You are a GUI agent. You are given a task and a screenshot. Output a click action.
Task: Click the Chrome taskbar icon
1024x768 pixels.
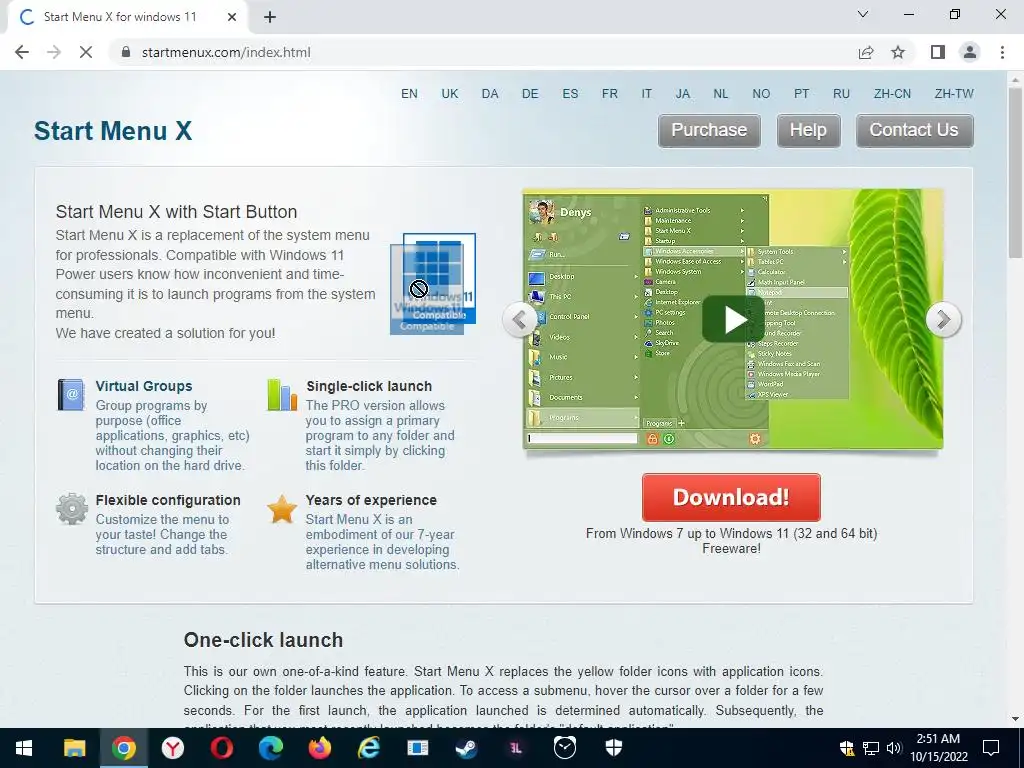point(123,748)
